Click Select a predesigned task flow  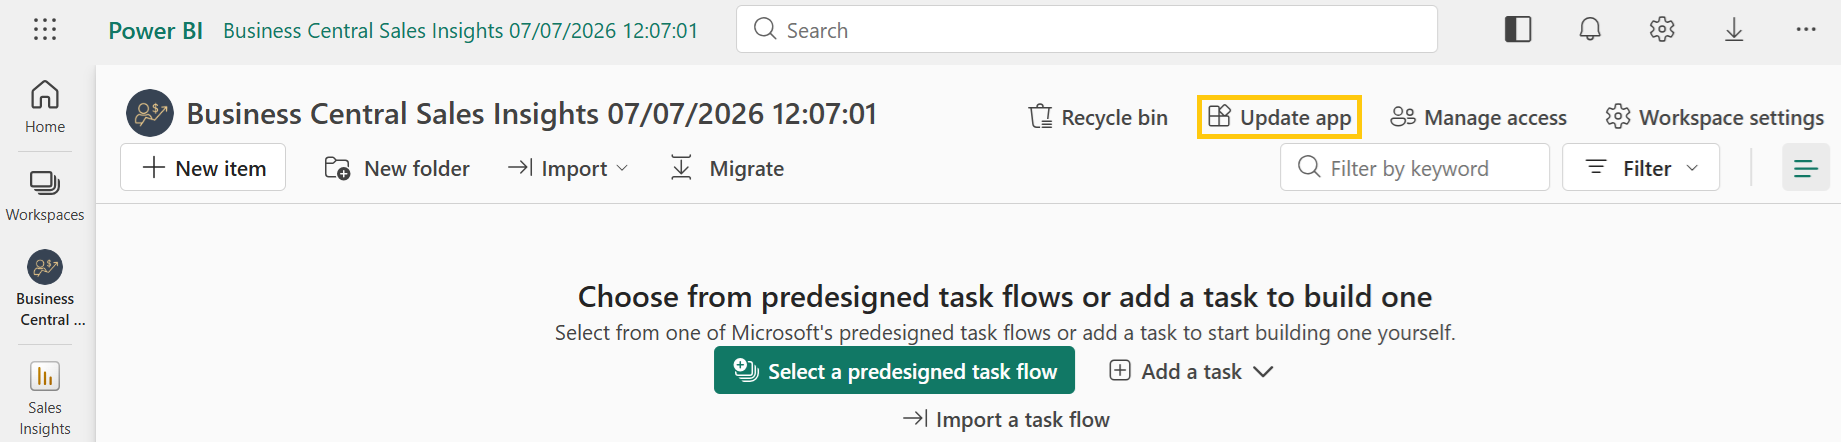tap(894, 371)
